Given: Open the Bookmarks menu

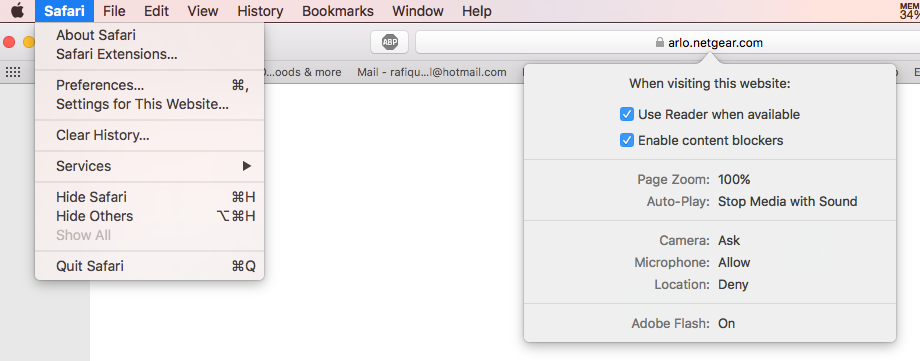Looking at the screenshot, I should (337, 11).
